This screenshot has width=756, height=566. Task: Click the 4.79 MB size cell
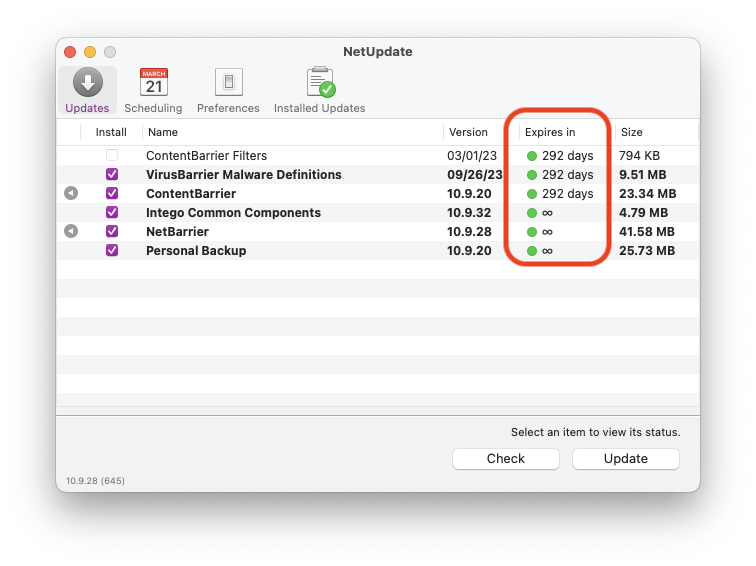click(x=644, y=213)
